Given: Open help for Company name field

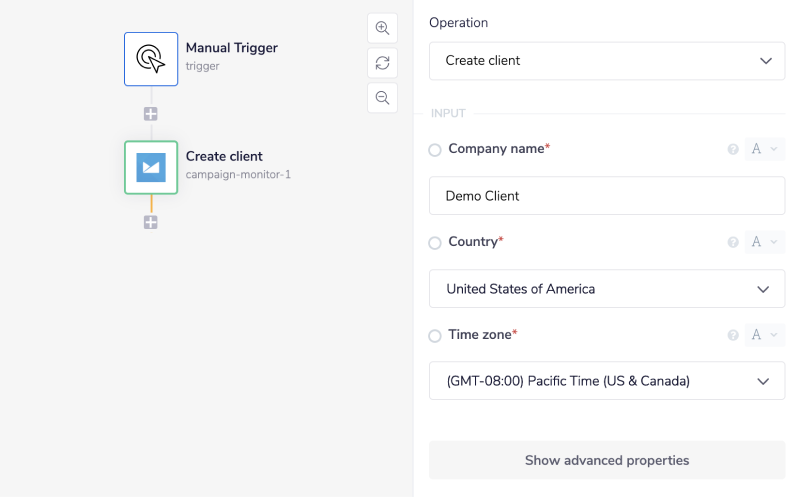Looking at the screenshot, I should point(733,150).
